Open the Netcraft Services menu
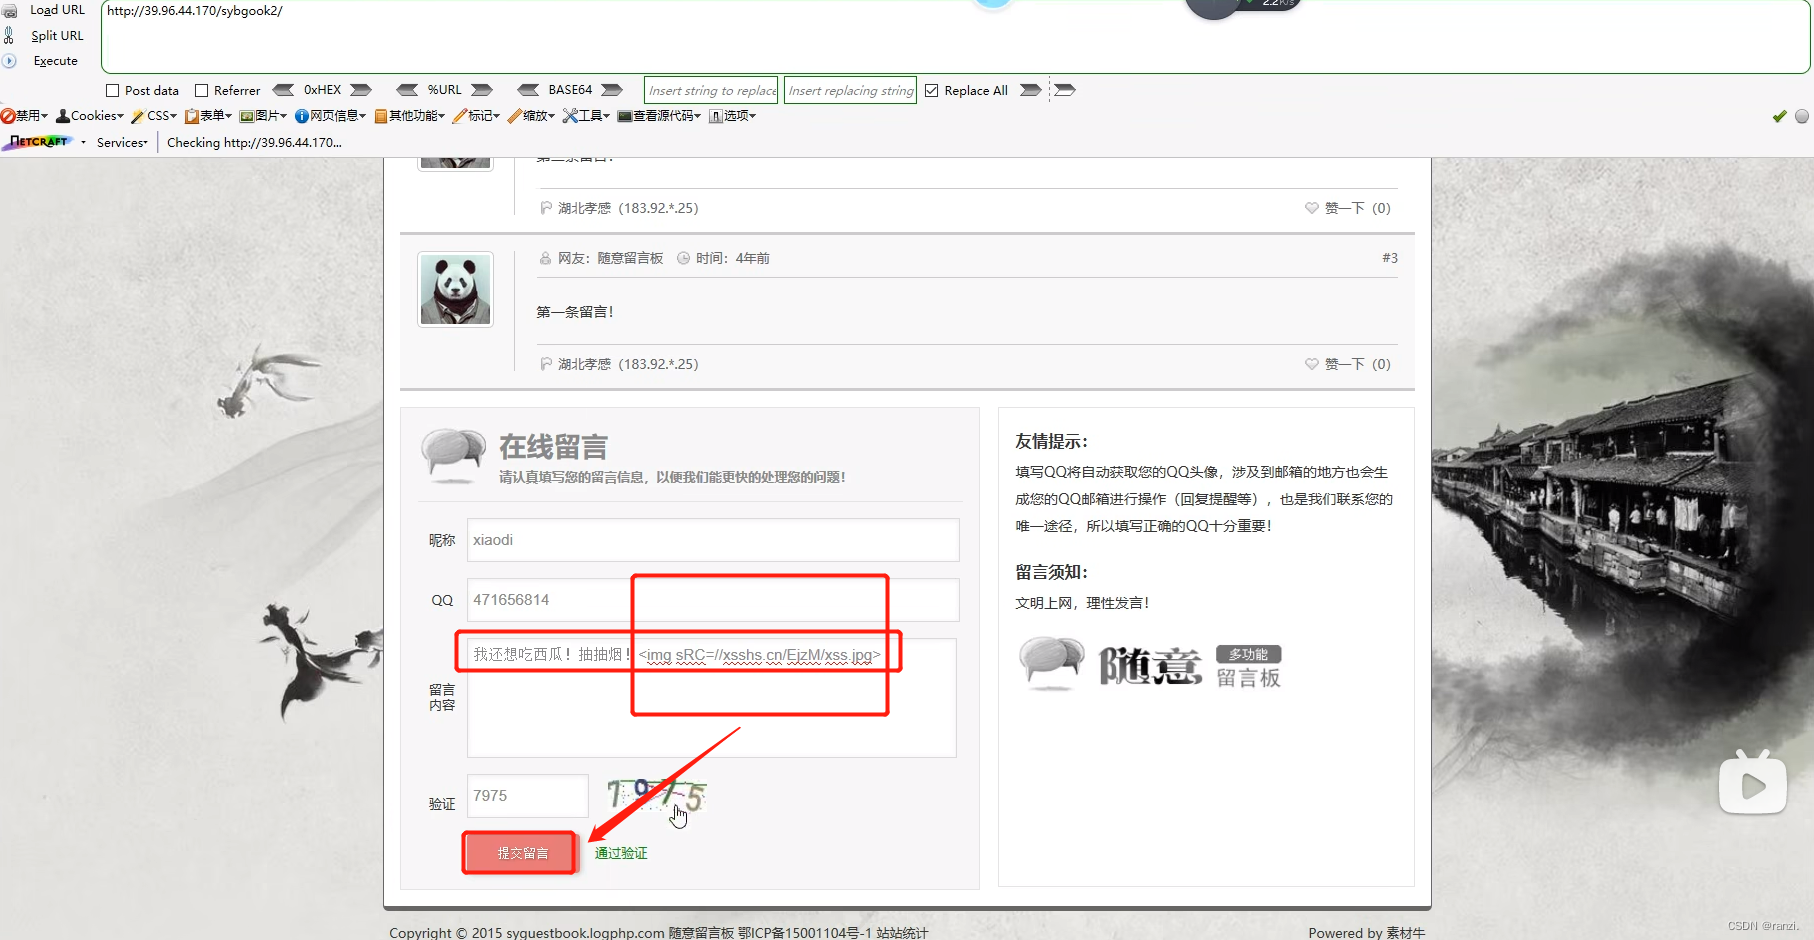 (122, 143)
